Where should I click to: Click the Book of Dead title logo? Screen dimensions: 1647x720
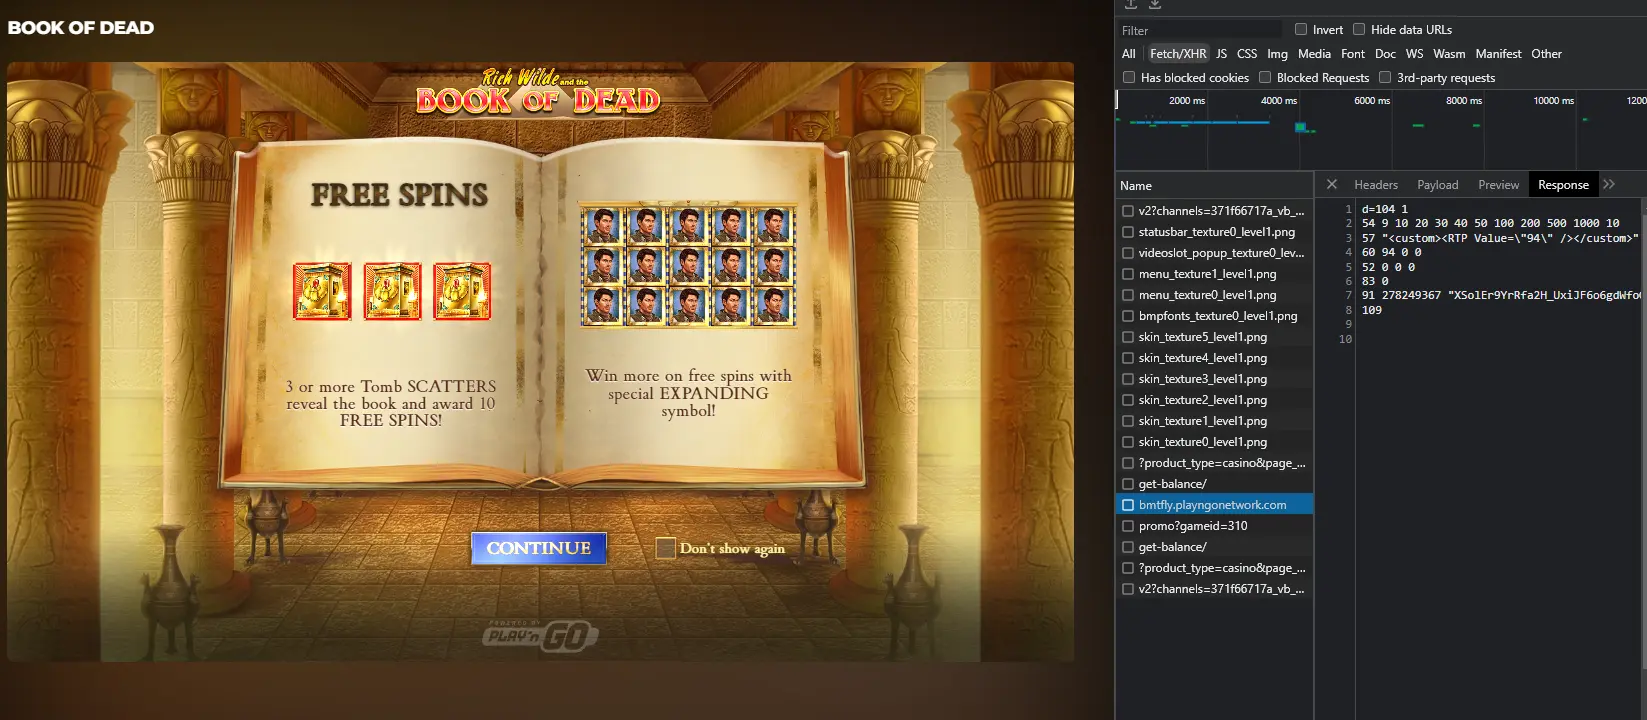click(x=538, y=92)
